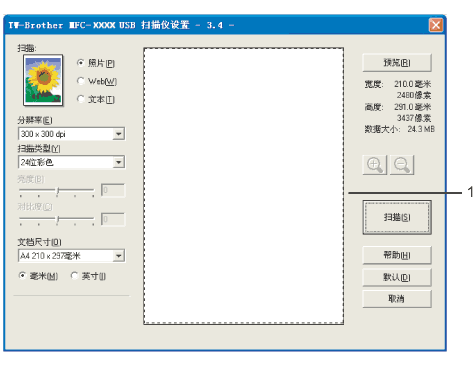475x384 pixels.
Task: Click the contrast value input field
Action: pyautogui.click(x=113, y=219)
